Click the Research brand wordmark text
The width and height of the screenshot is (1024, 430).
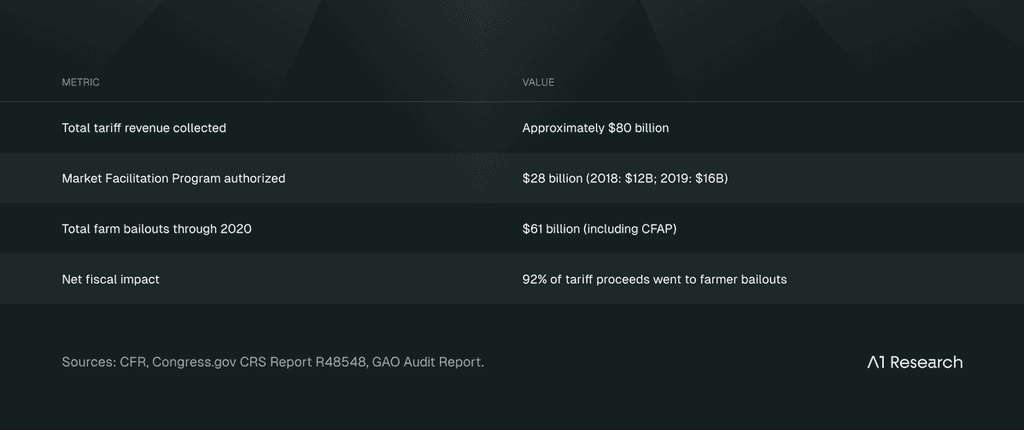[x=926, y=362]
